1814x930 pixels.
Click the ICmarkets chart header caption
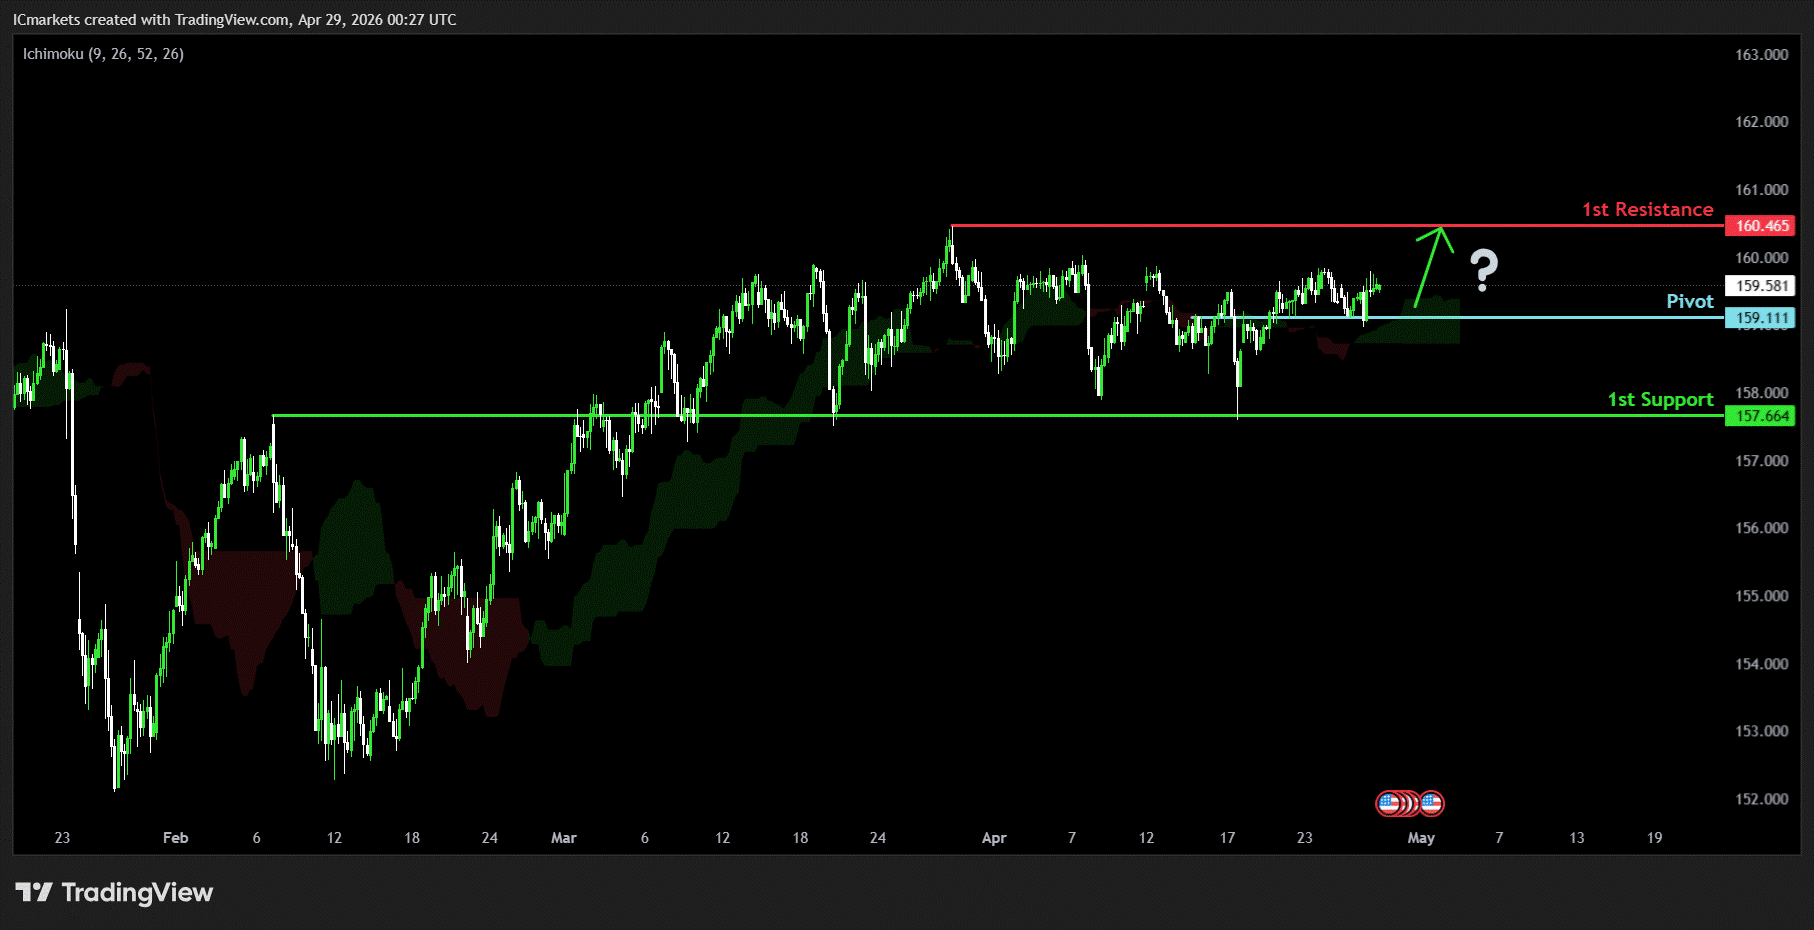click(x=234, y=20)
